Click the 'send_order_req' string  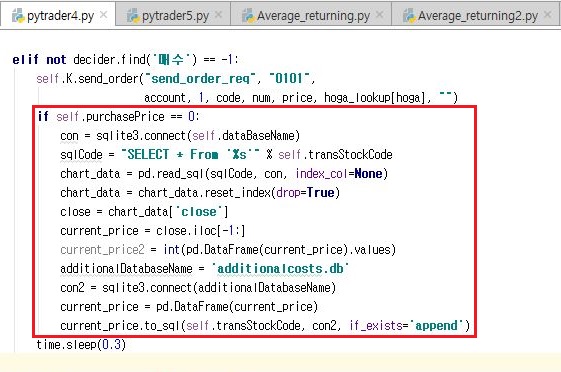pyautogui.click(x=200, y=78)
